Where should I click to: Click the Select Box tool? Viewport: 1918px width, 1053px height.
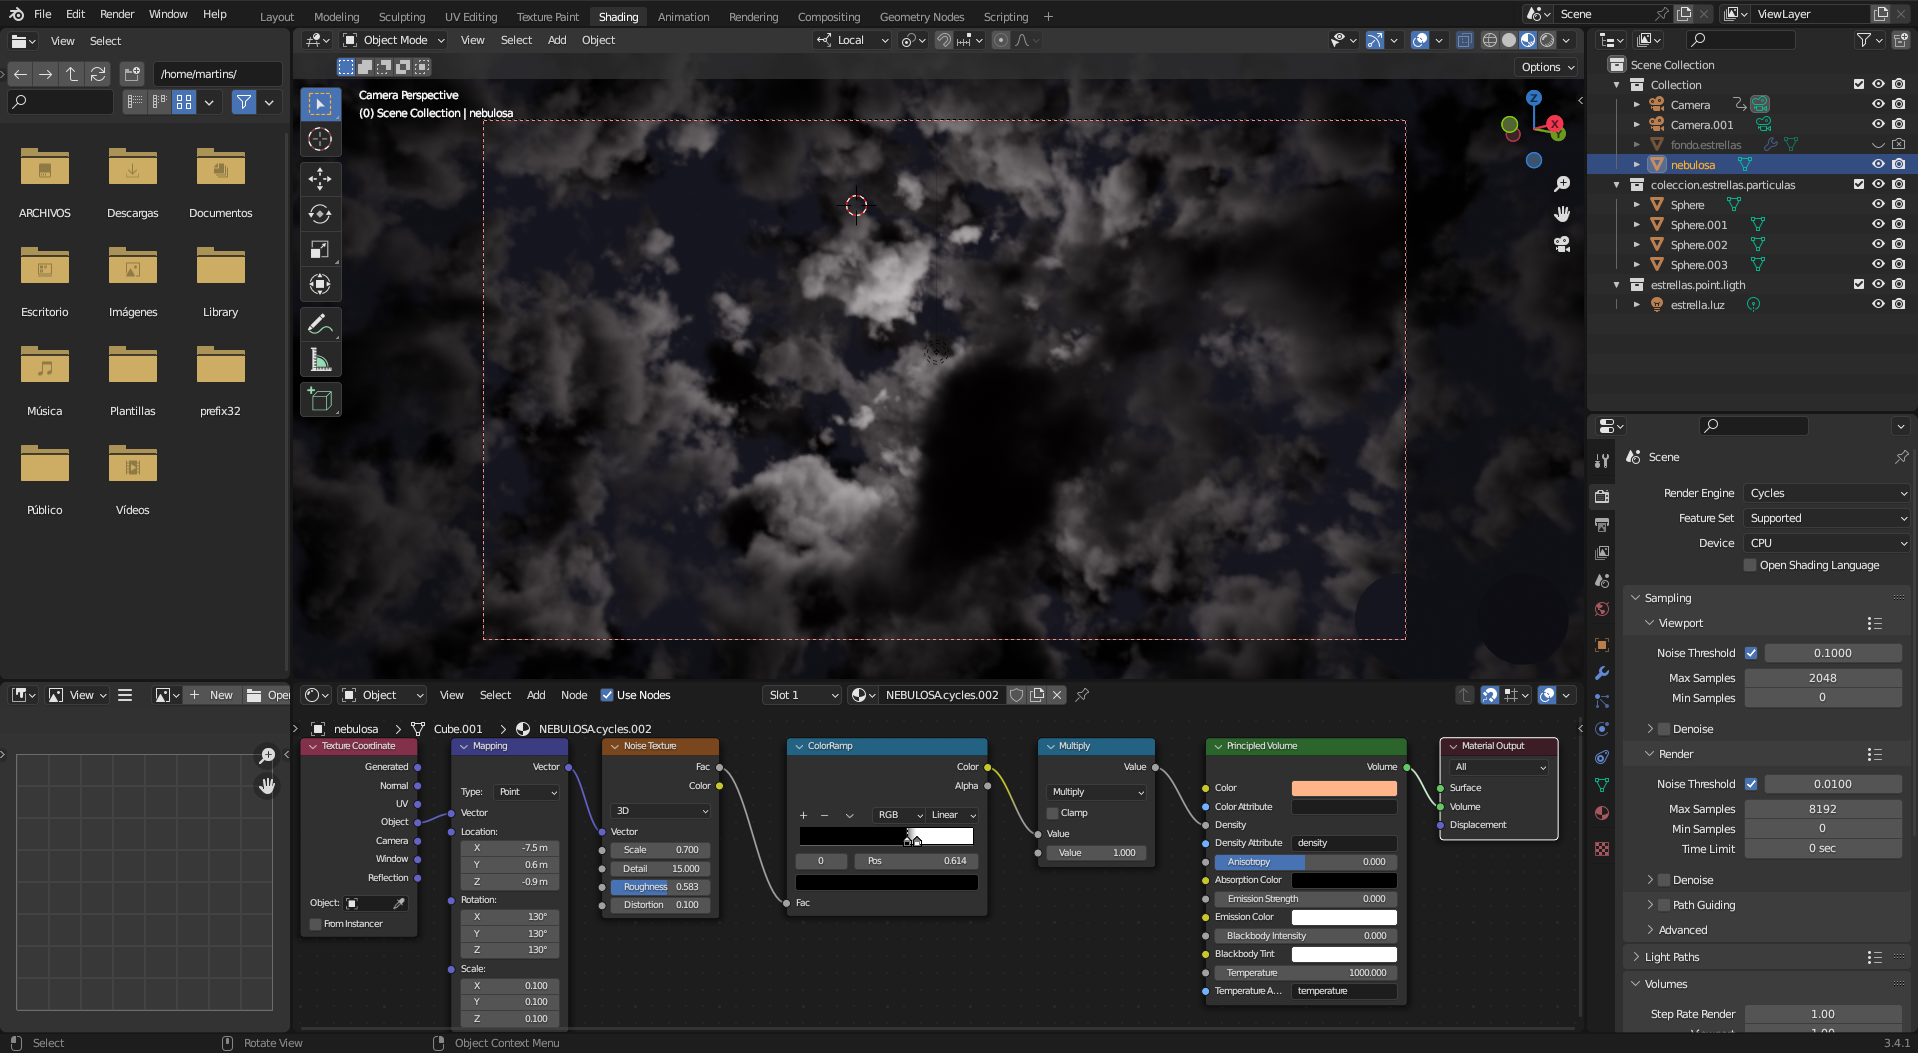coord(320,105)
